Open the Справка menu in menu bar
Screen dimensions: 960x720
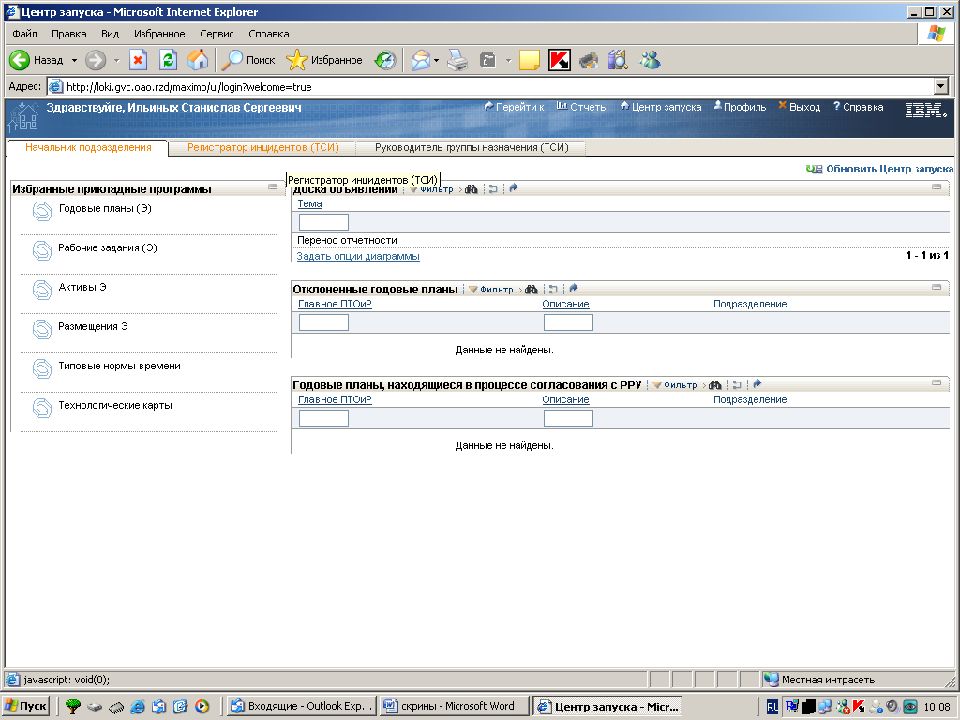(x=269, y=34)
